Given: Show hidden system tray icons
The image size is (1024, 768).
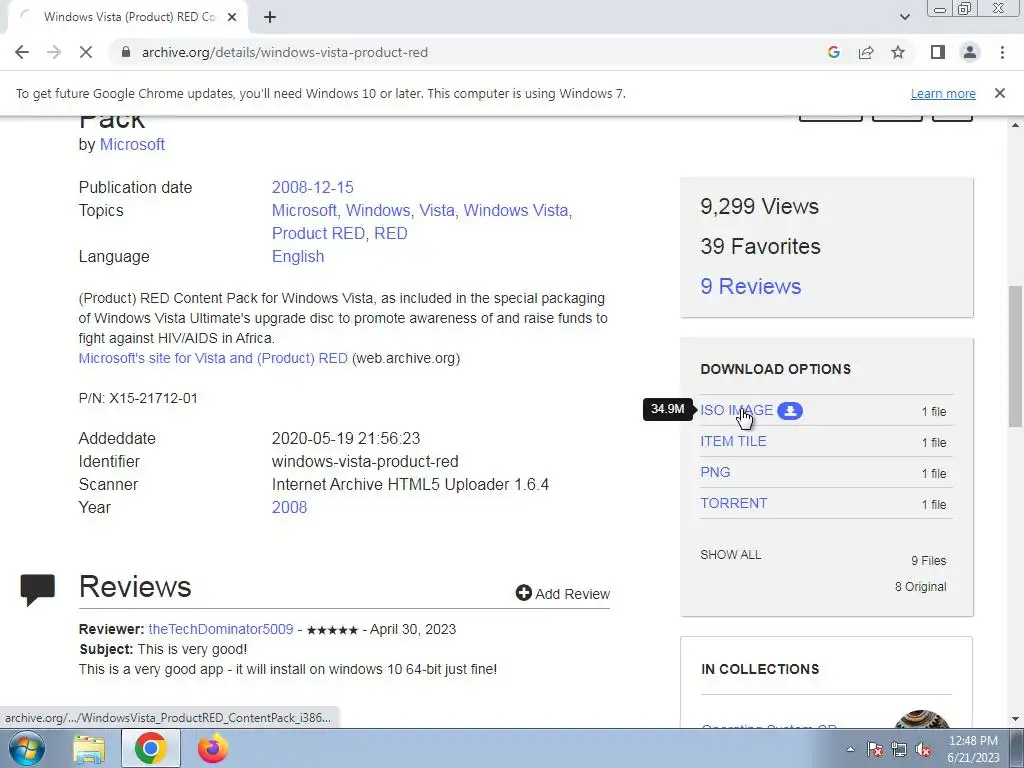Looking at the screenshot, I should [x=850, y=749].
